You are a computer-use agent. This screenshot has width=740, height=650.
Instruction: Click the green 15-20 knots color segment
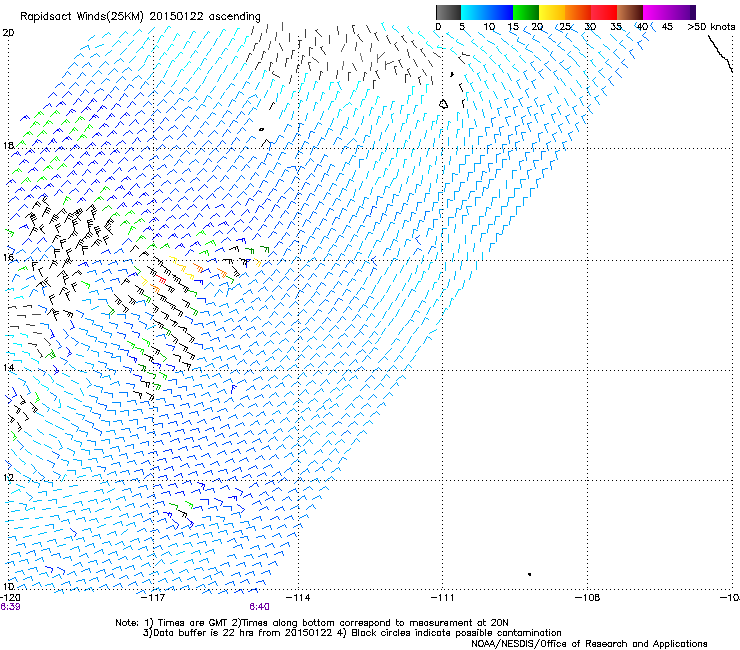526,12
